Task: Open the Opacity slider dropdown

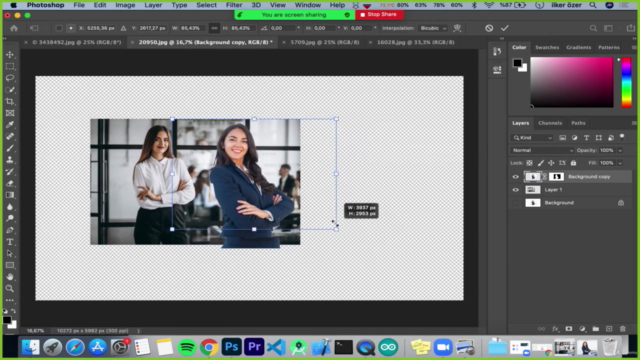Action: 620,150
